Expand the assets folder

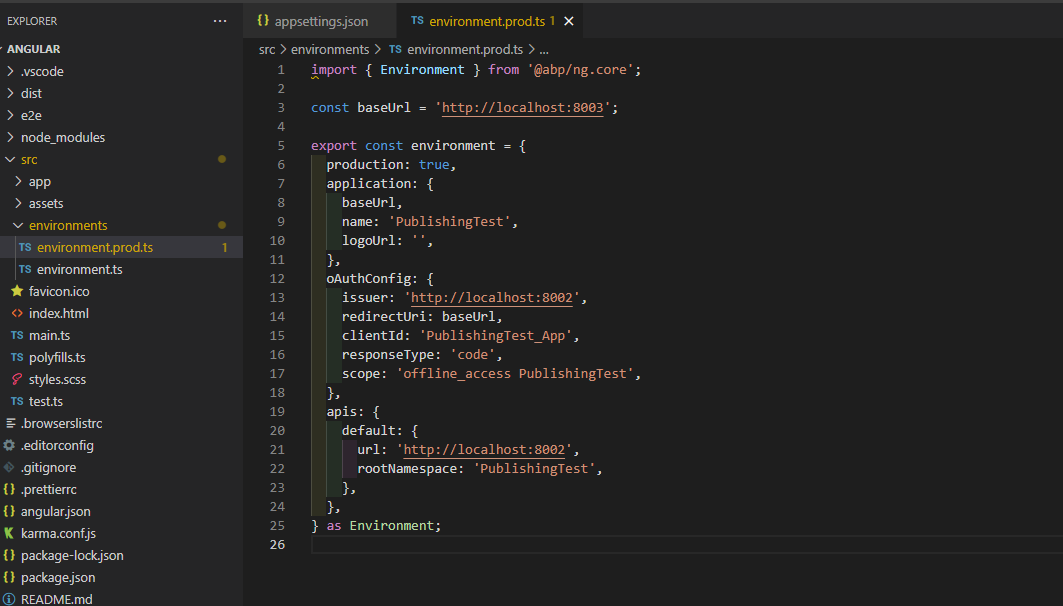[x=46, y=203]
